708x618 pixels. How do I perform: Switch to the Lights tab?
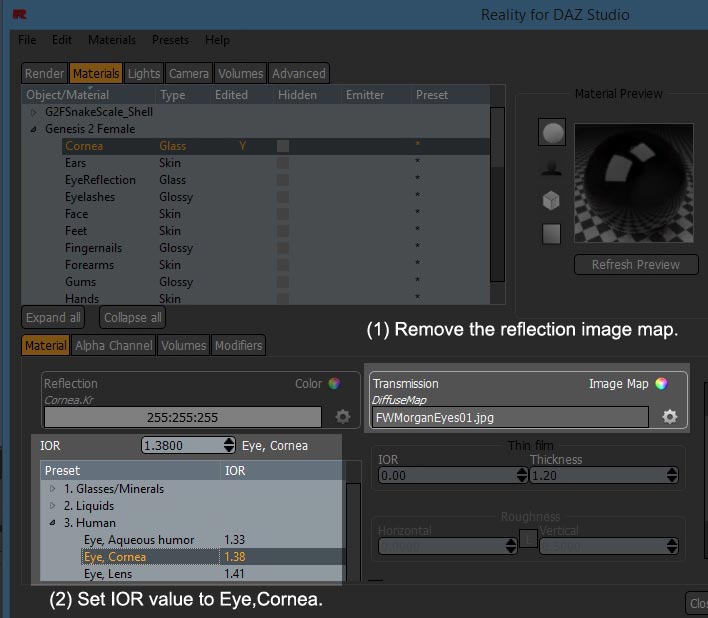144,73
